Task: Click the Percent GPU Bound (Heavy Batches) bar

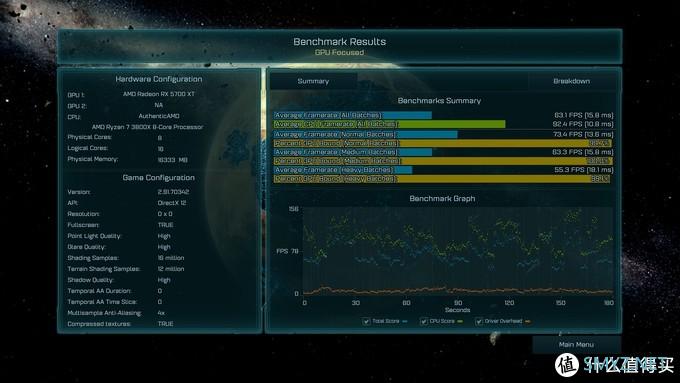Action: coord(441,179)
